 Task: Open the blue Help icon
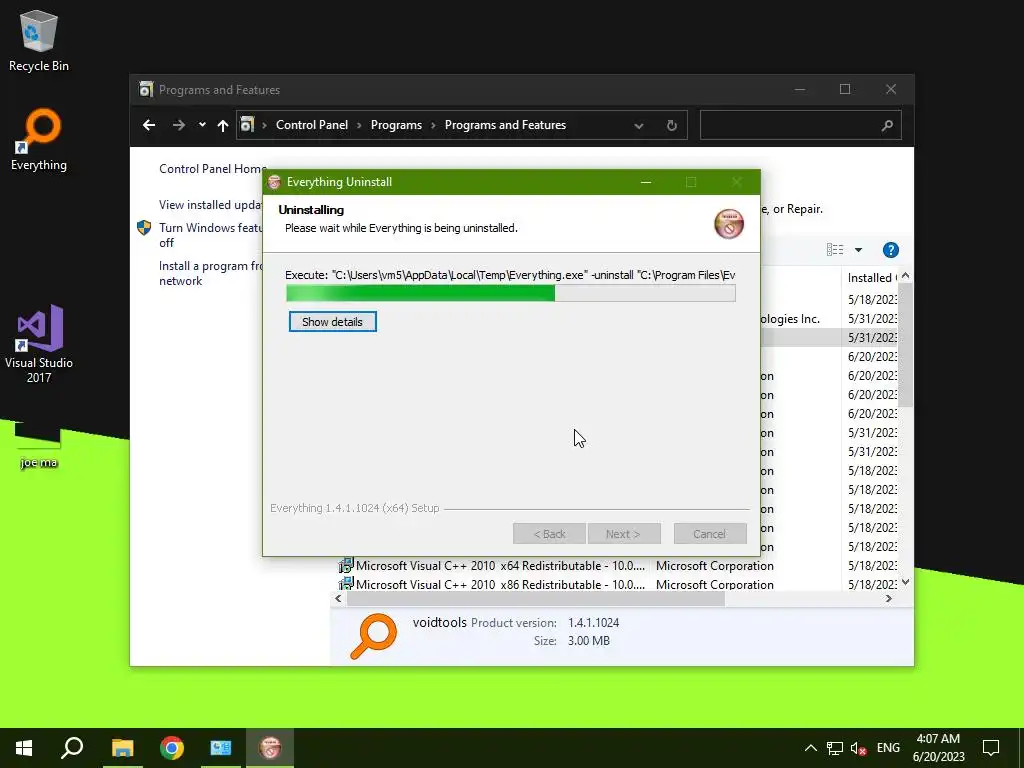click(891, 250)
